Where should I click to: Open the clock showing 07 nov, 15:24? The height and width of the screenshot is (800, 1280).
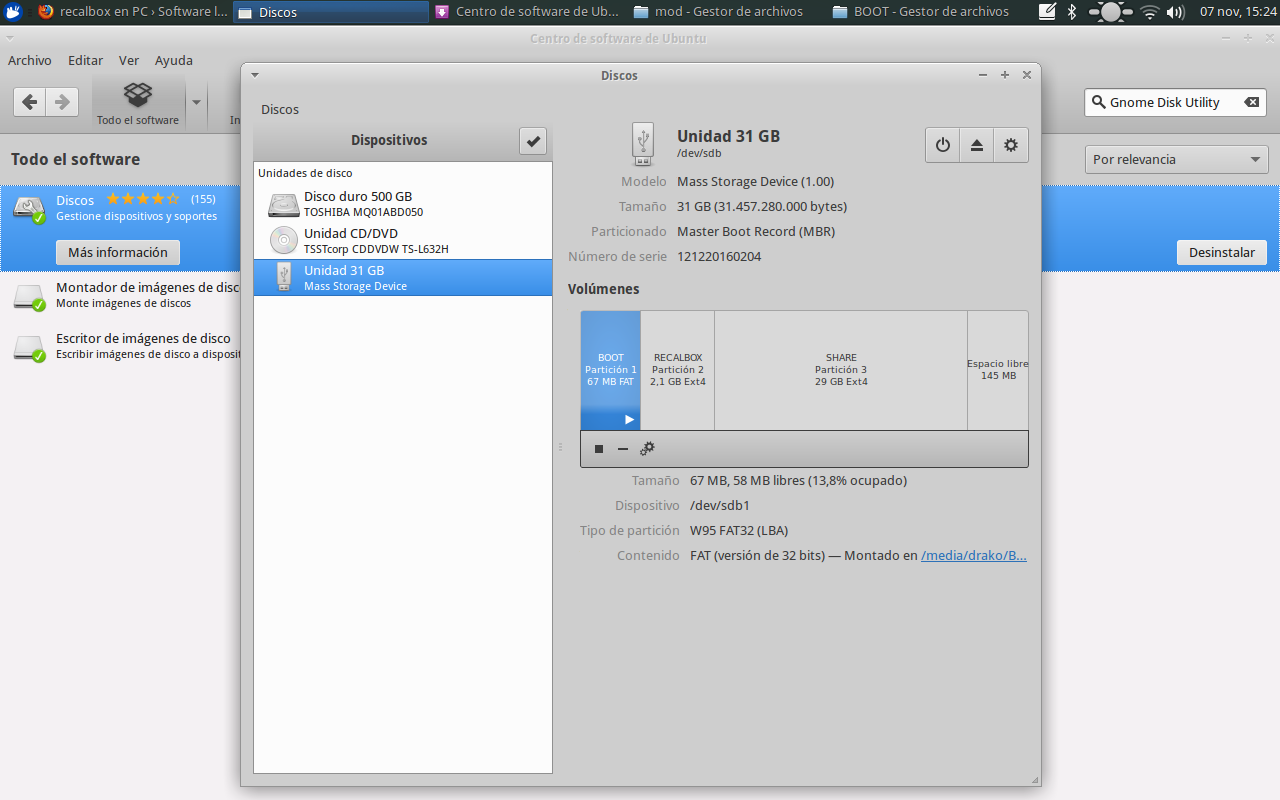point(1237,12)
